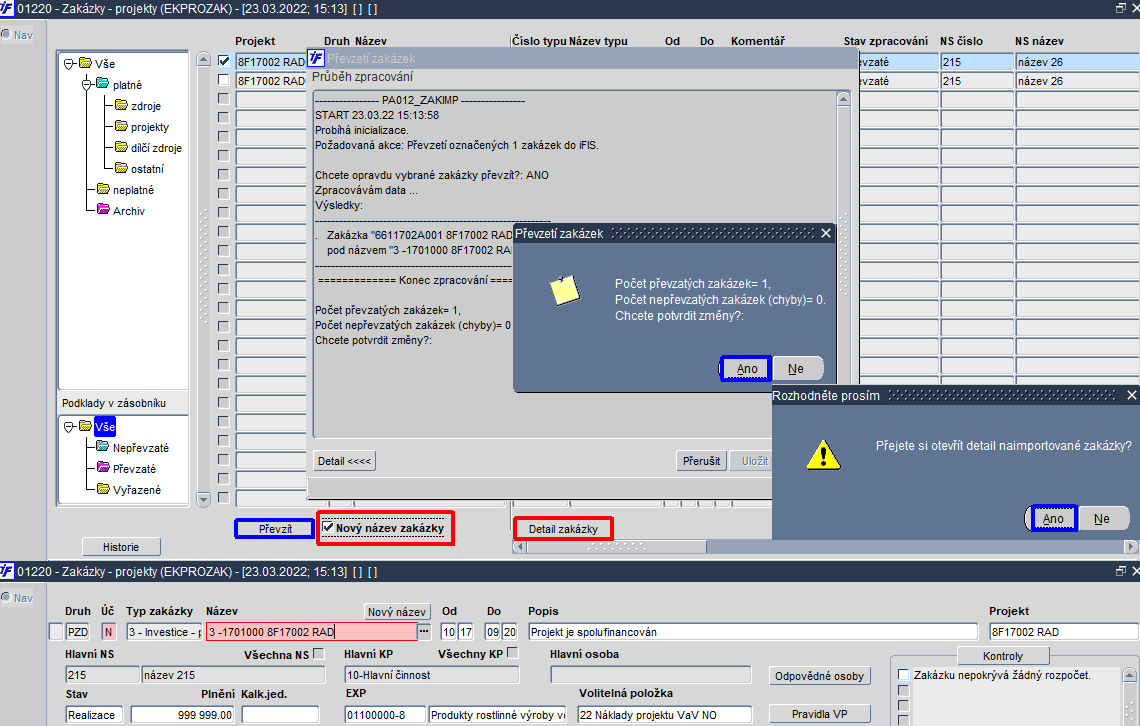Click the Detail zakázky button

coord(563,529)
